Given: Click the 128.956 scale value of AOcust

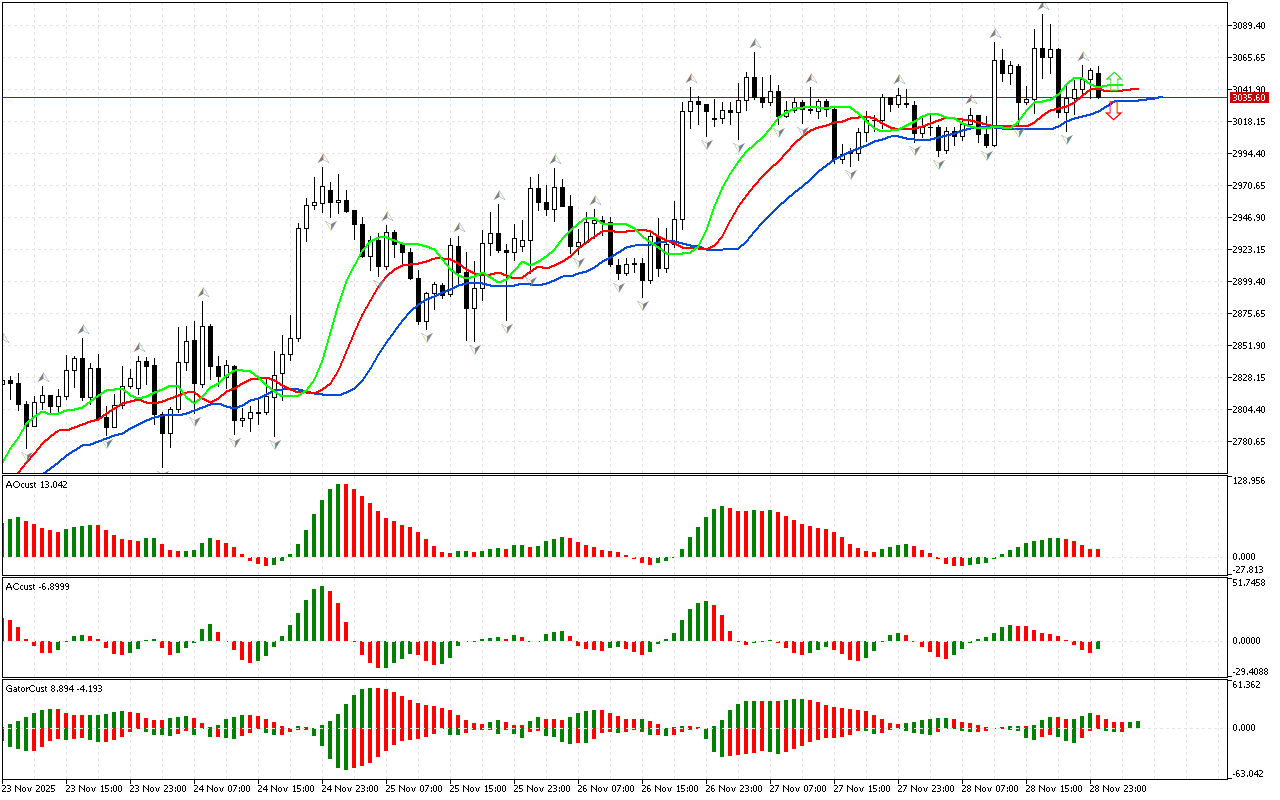Looking at the screenshot, I should (x=1250, y=481).
